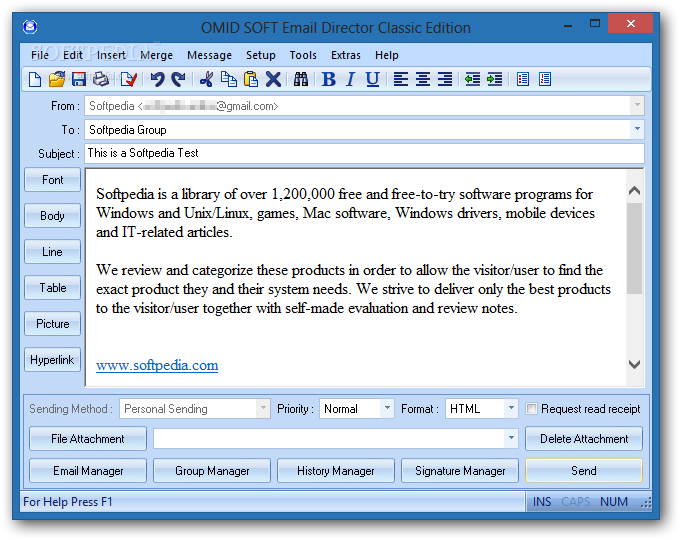Image resolution: width=680 pixels, height=540 pixels.
Task: Click the Hyperlink button
Action: pyautogui.click(x=52, y=360)
